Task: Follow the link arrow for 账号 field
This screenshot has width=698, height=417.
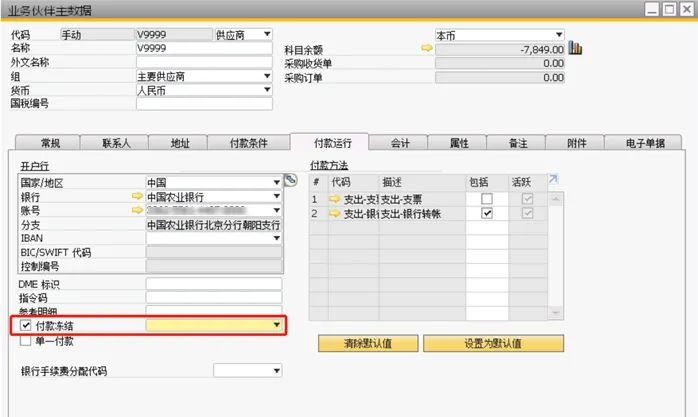Action: point(137,210)
